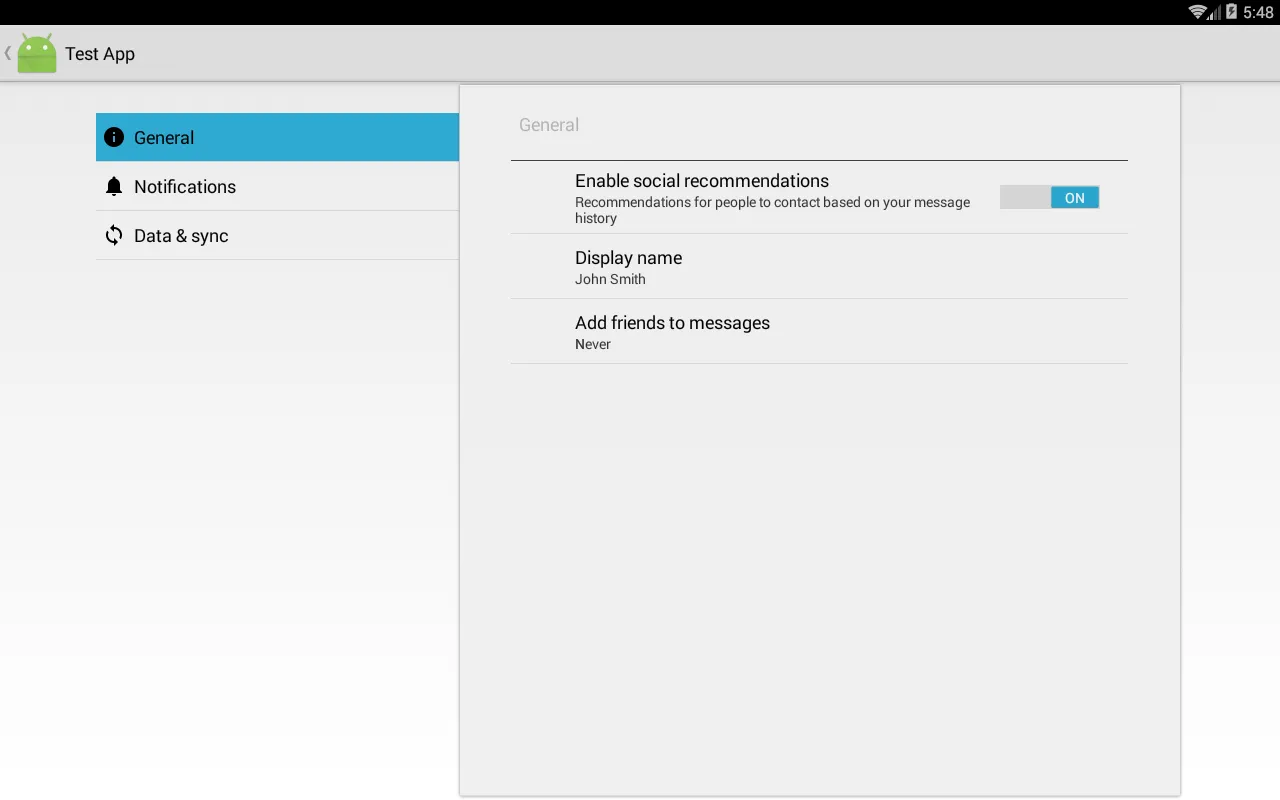1280x800 pixels.
Task: Tap the Wi-Fi status icon
Action: (x=1196, y=12)
